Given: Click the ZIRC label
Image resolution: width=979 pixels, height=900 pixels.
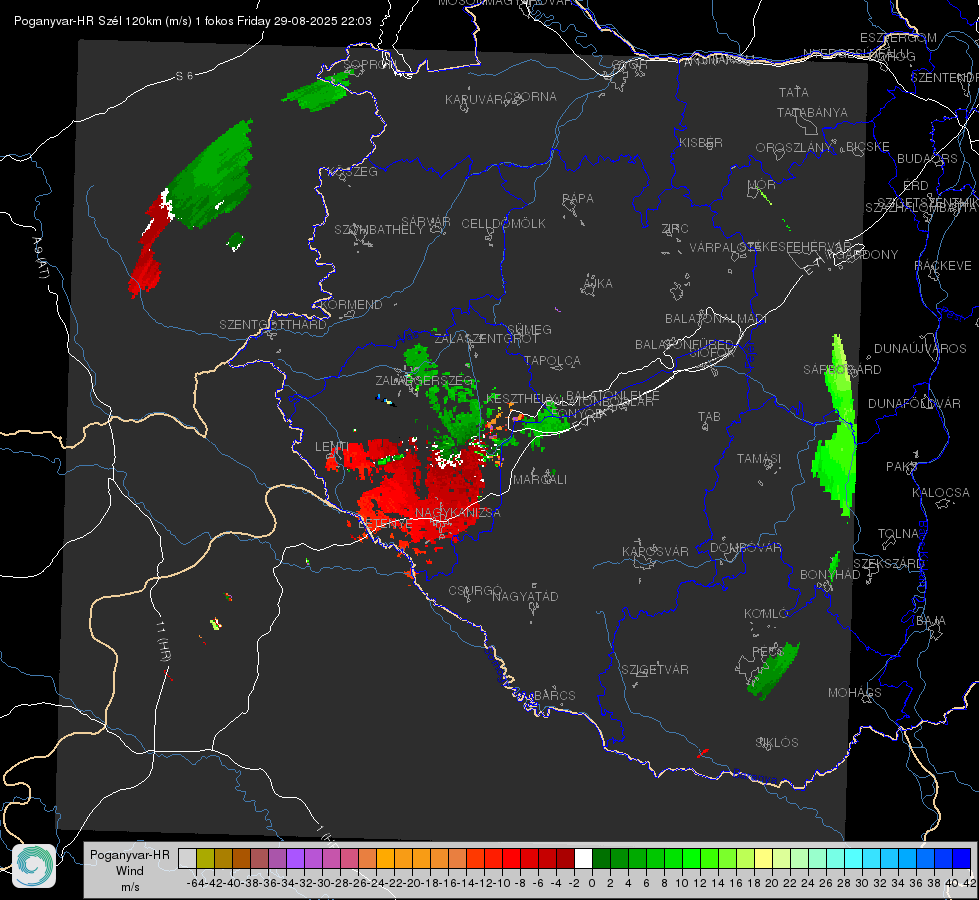Looking at the screenshot, I should coord(675,229).
